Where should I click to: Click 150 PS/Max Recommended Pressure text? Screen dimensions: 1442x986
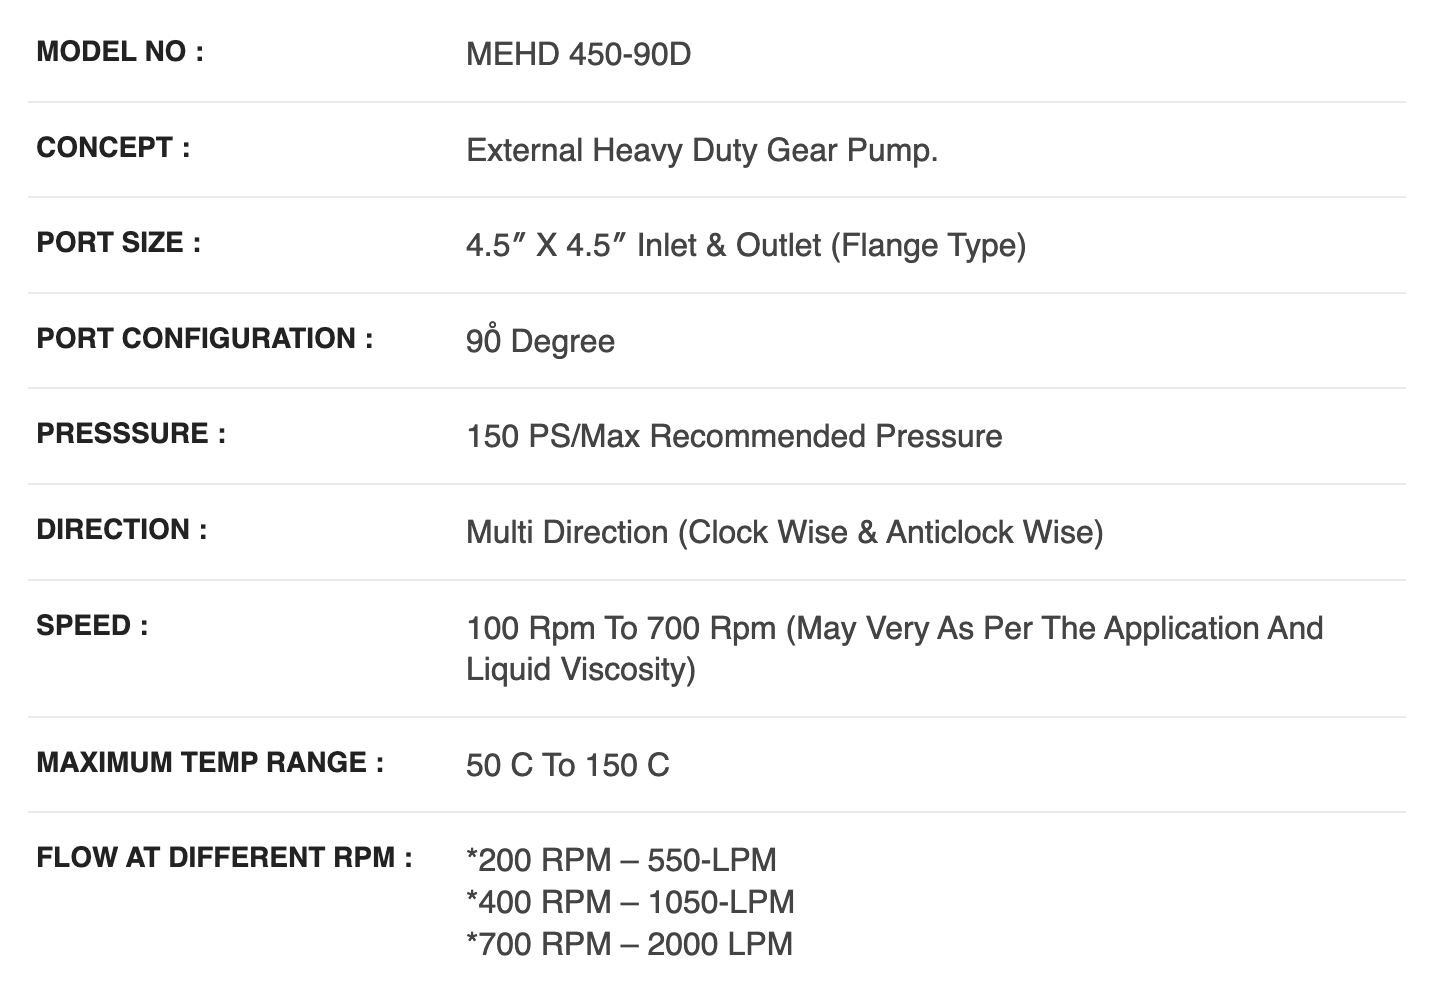pos(734,437)
